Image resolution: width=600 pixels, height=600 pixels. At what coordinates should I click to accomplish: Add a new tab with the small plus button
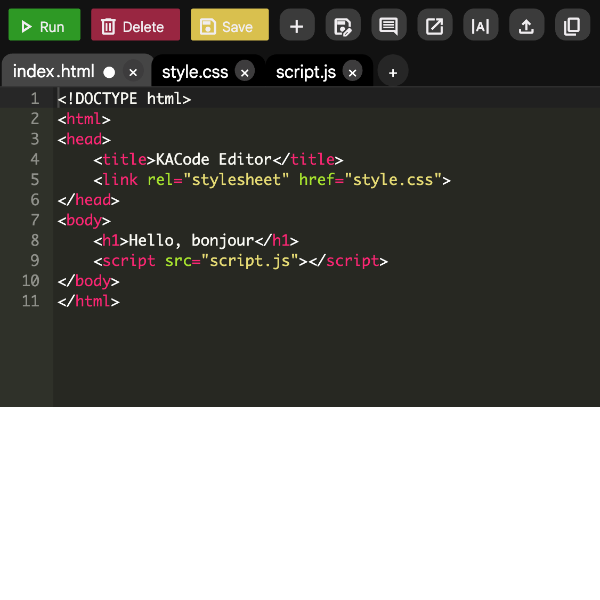click(393, 73)
